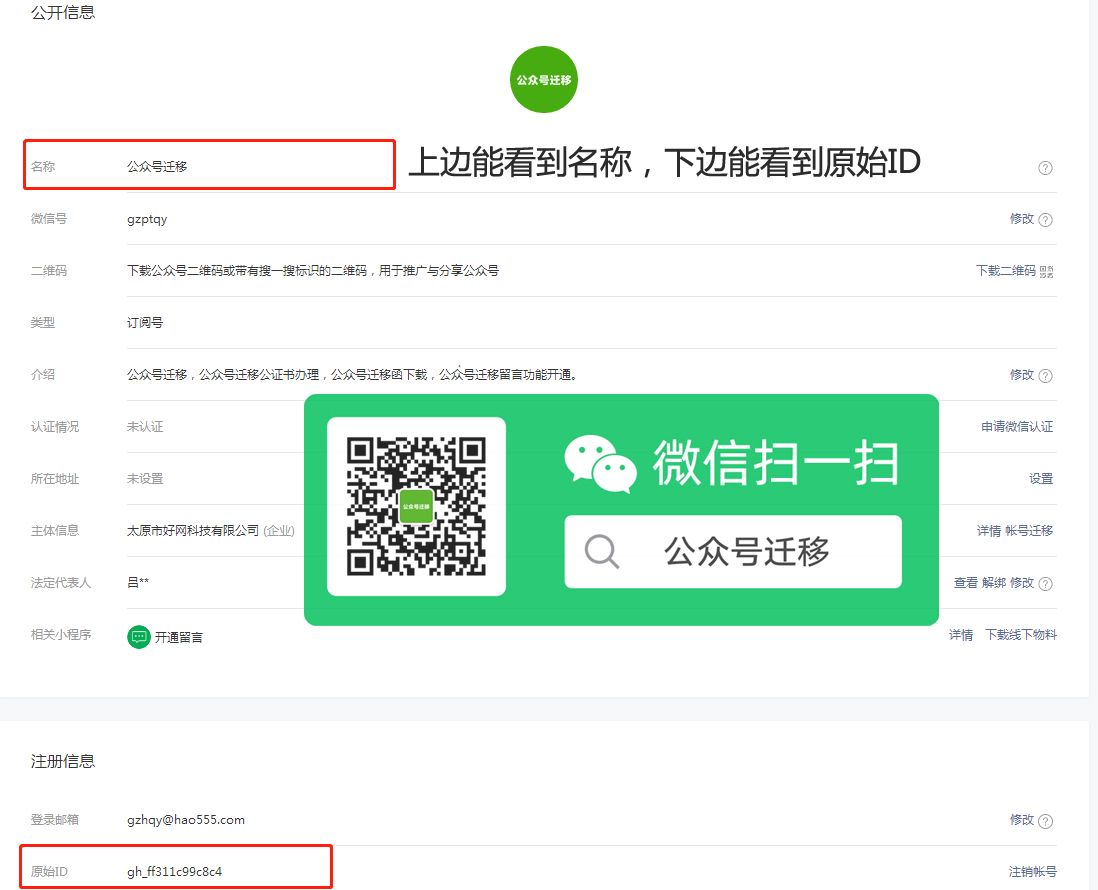The image size is (1098, 890).
Task: Click the 订阅号 type value
Action: [x=145, y=323]
